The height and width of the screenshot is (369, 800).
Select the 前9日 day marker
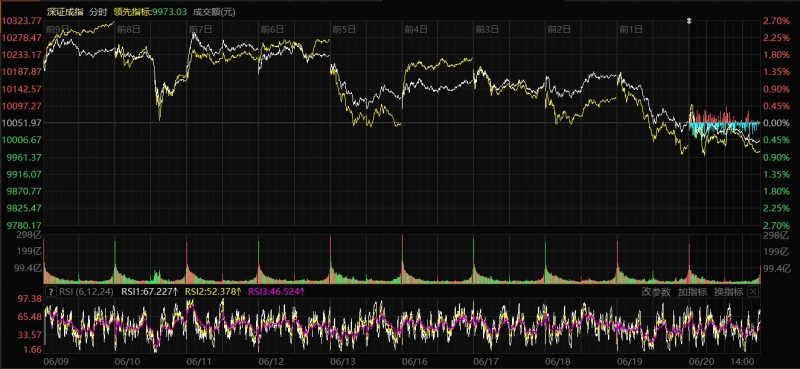tap(57, 29)
